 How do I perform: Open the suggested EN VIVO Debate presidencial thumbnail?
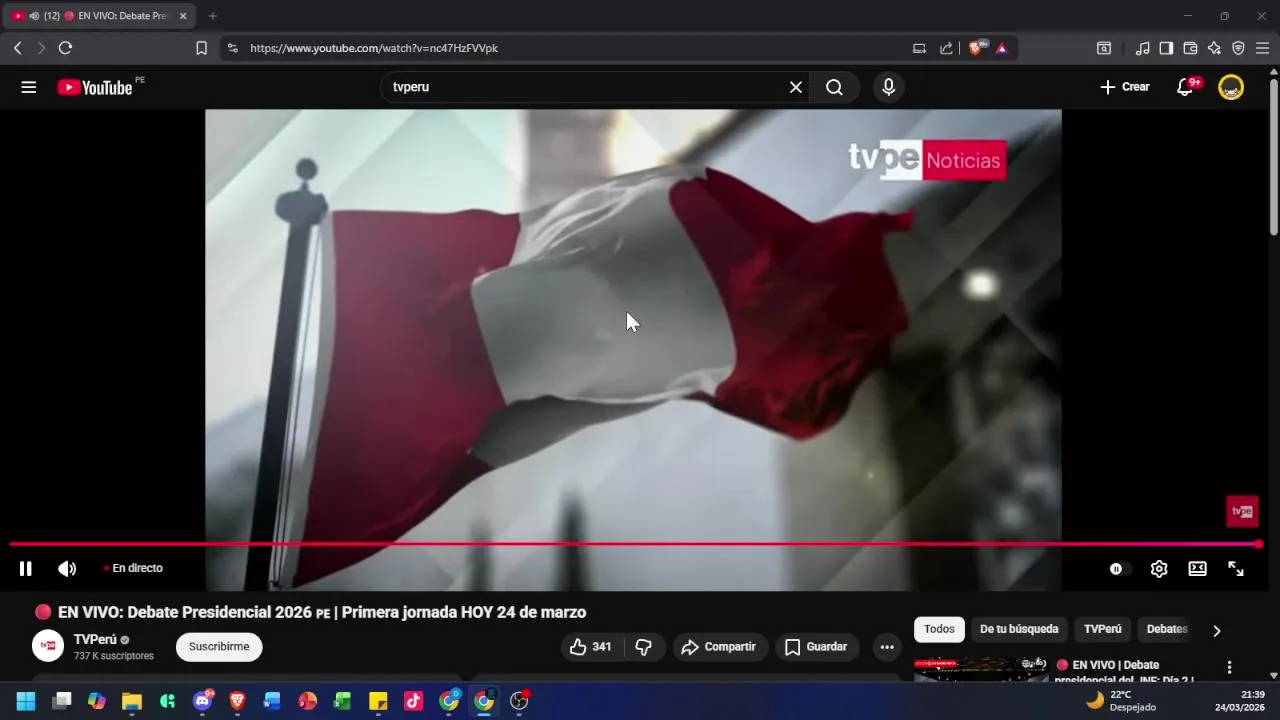point(981,669)
